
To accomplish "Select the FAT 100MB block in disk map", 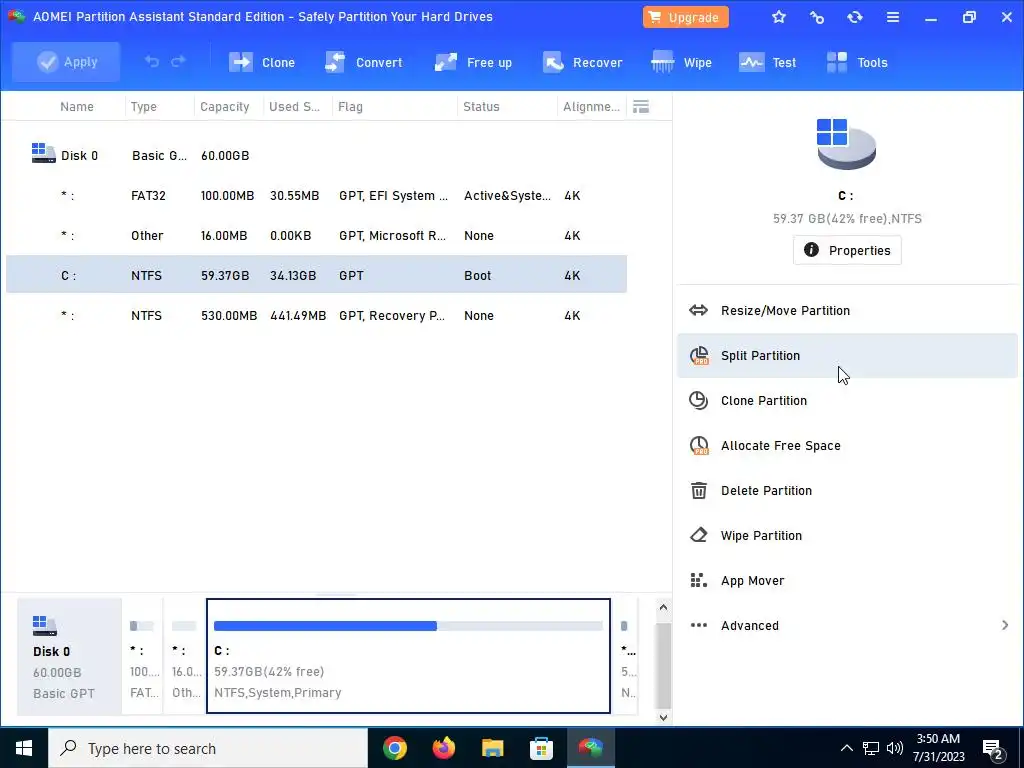I will click(x=142, y=656).
